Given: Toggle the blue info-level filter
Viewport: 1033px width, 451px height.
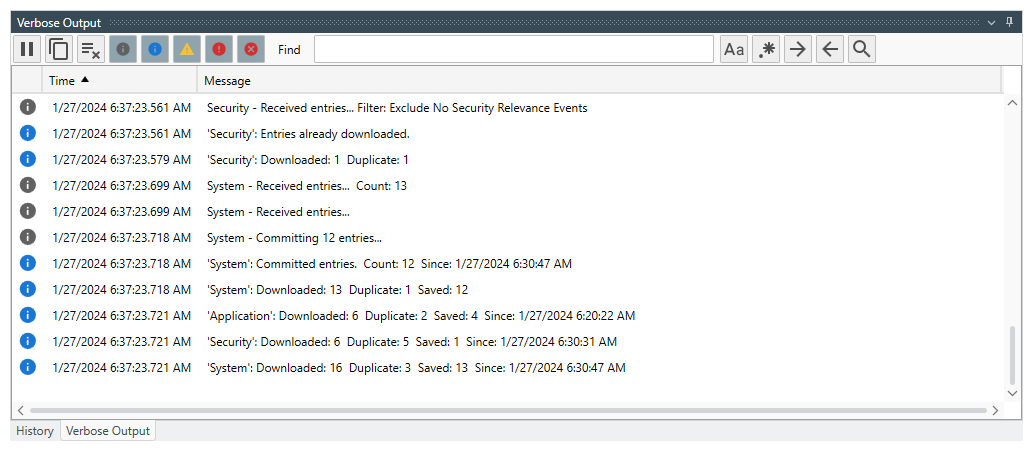Looking at the screenshot, I should pyautogui.click(x=155, y=49).
